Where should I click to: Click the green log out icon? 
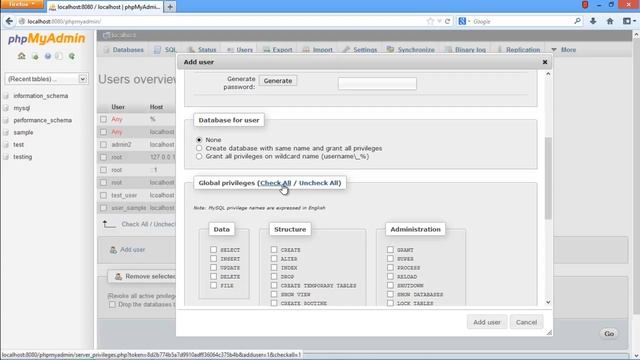(35, 56)
